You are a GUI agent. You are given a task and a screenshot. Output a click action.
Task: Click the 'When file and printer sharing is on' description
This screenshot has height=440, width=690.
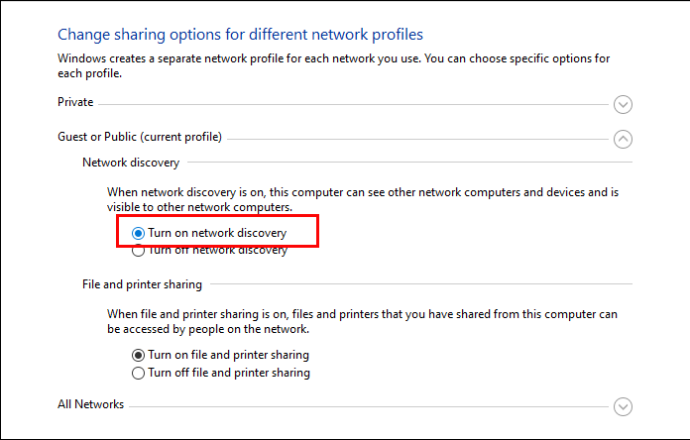(362, 321)
